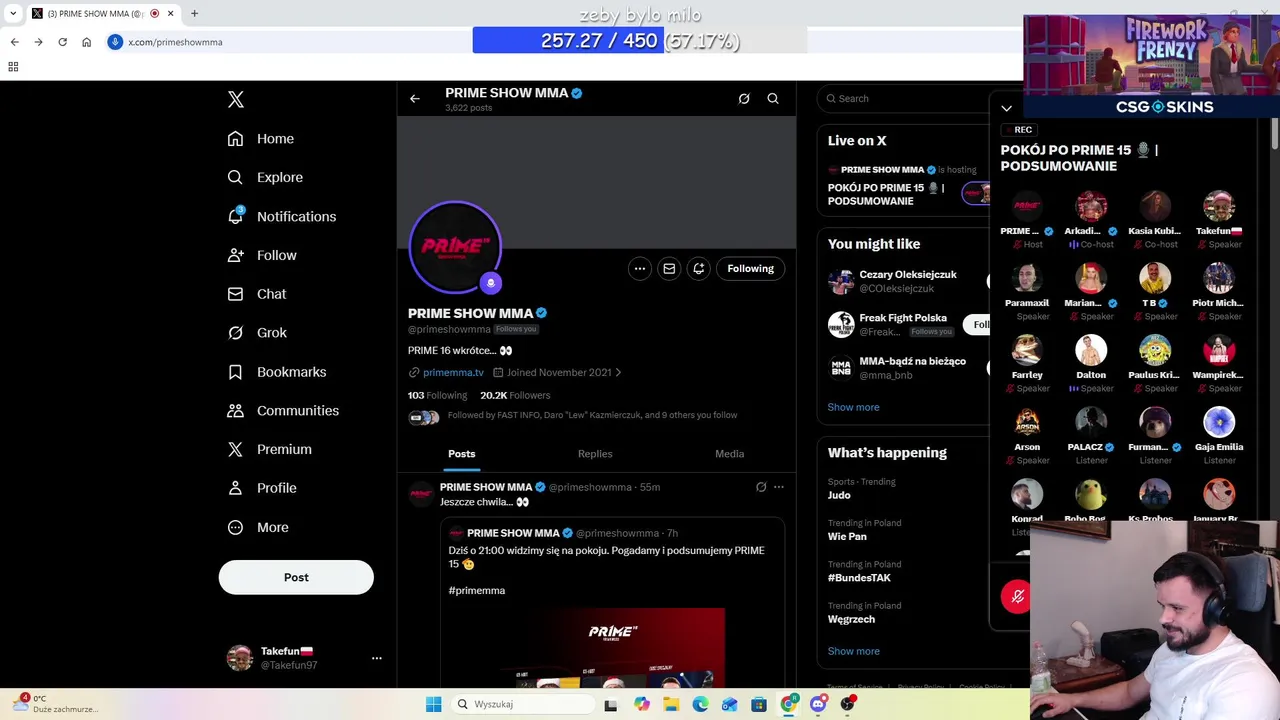
Task: Open the browser tab list dropdown
Action: click(13, 14)
